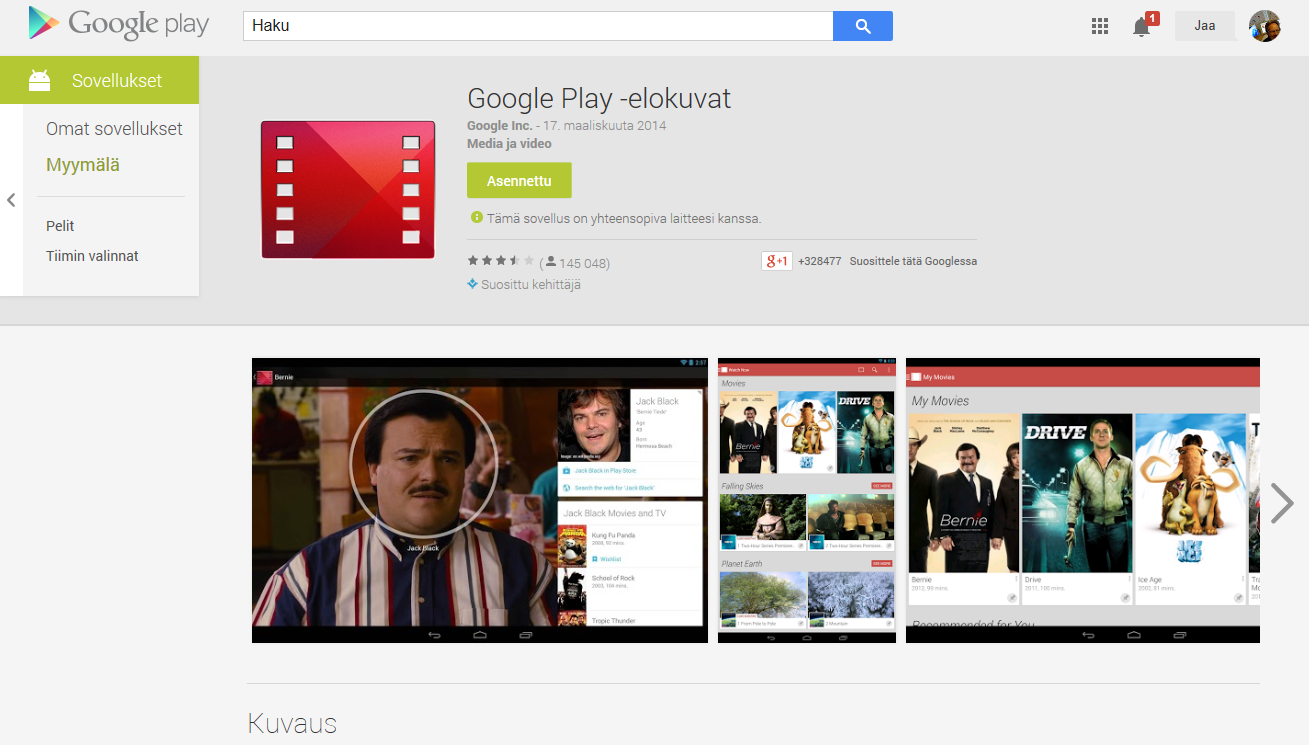Click the Google Play -elokuvat title

tap(599, 98)
